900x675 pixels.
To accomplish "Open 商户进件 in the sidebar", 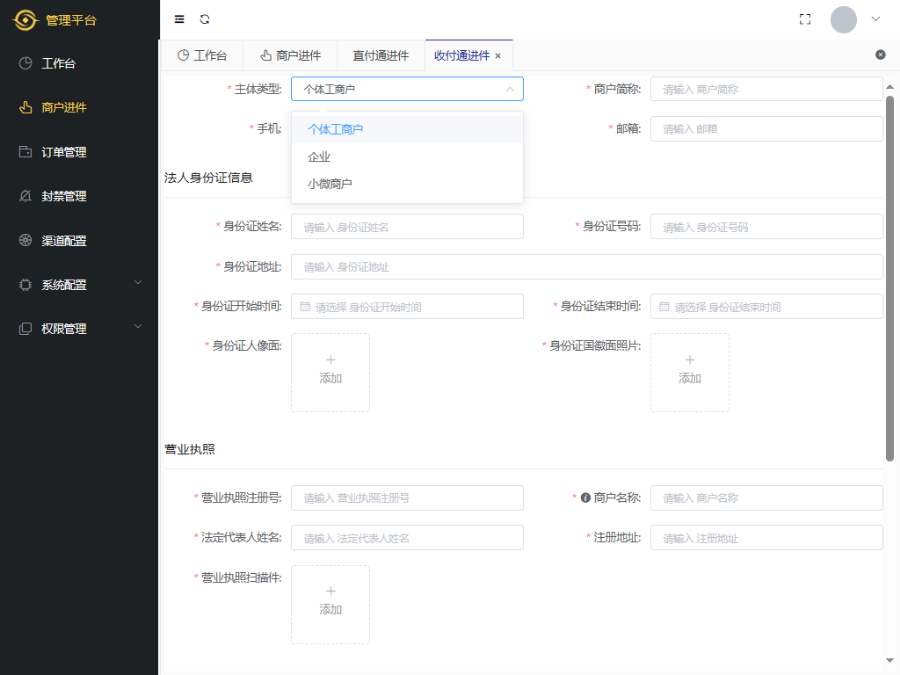I will point(79,107).
